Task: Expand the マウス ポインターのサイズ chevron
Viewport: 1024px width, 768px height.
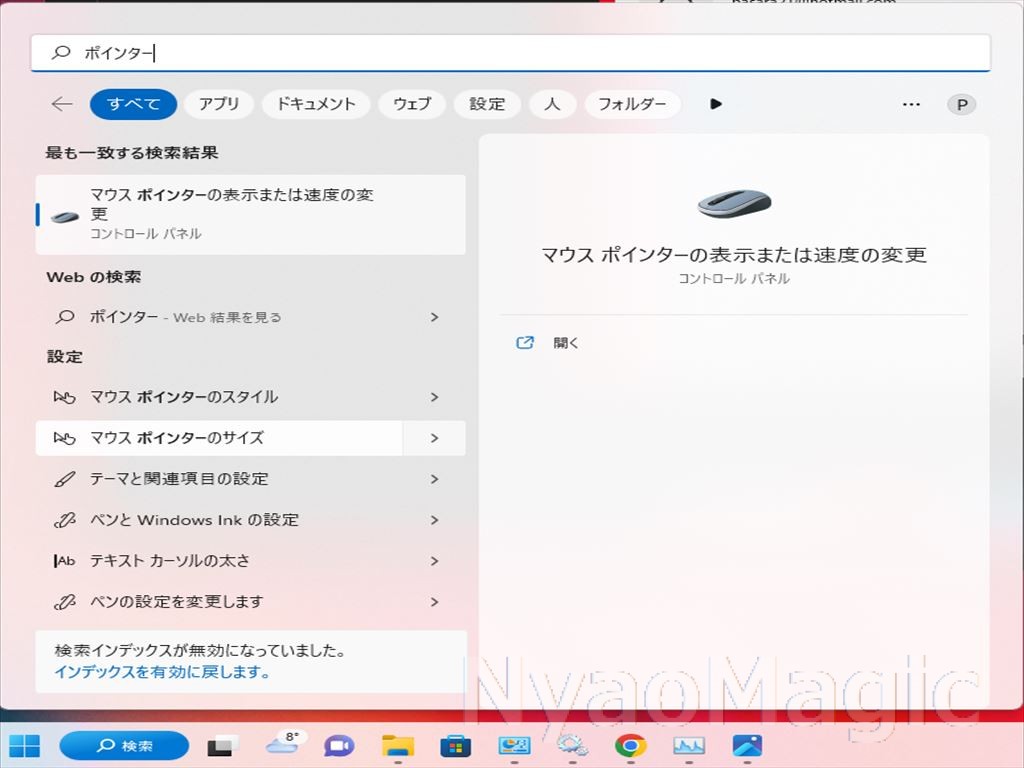Action: 434,438
